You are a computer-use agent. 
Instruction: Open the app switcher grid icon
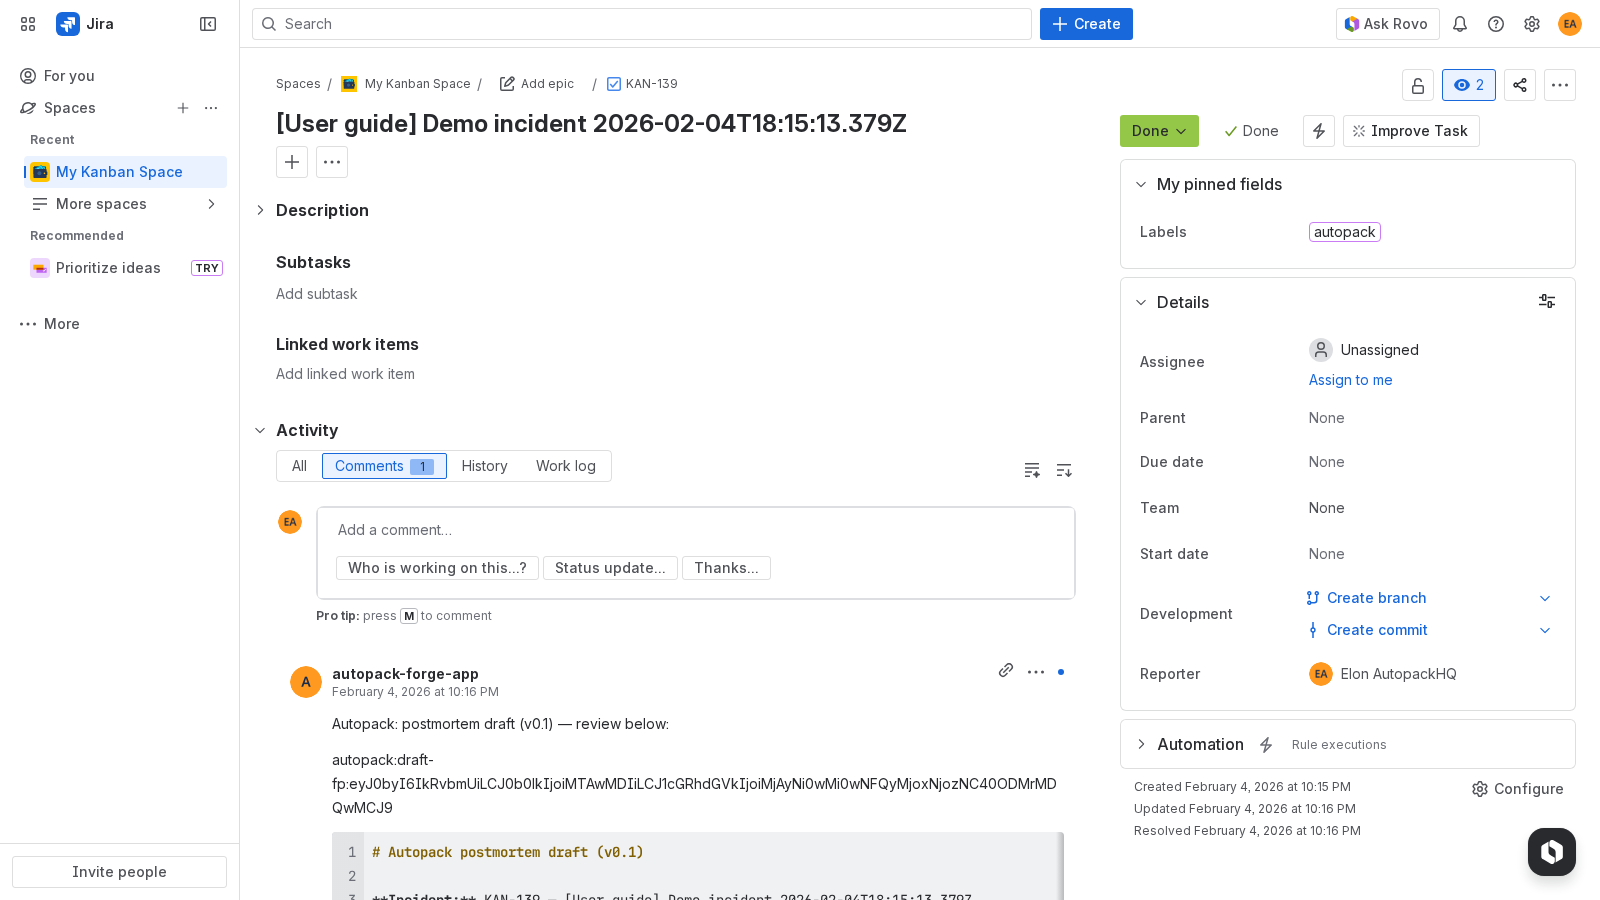tap(27, 23)
